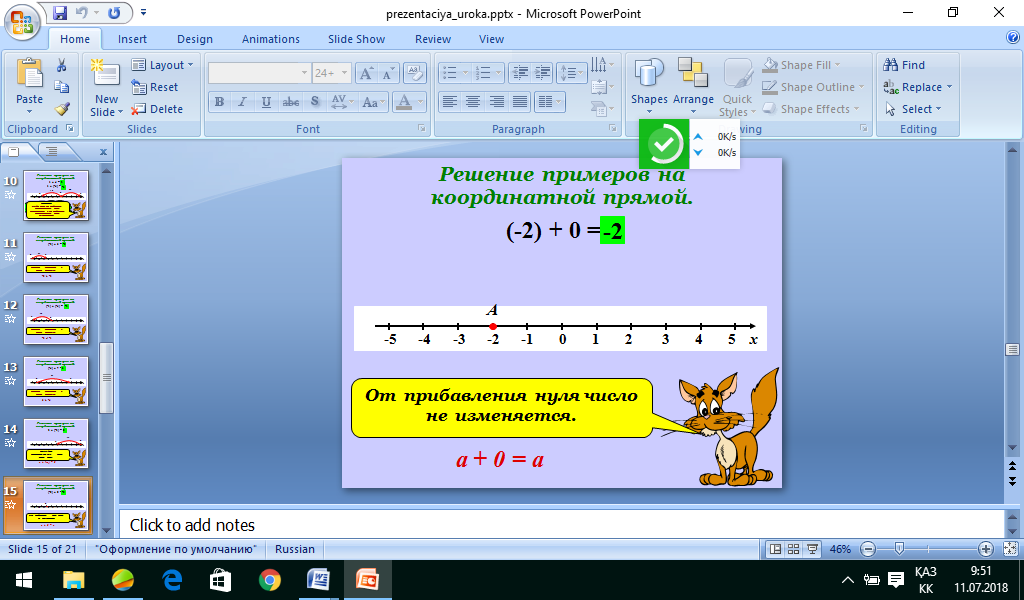Center the paragraph text
This screenshot has height=600, width=1024.
point(473,102)
